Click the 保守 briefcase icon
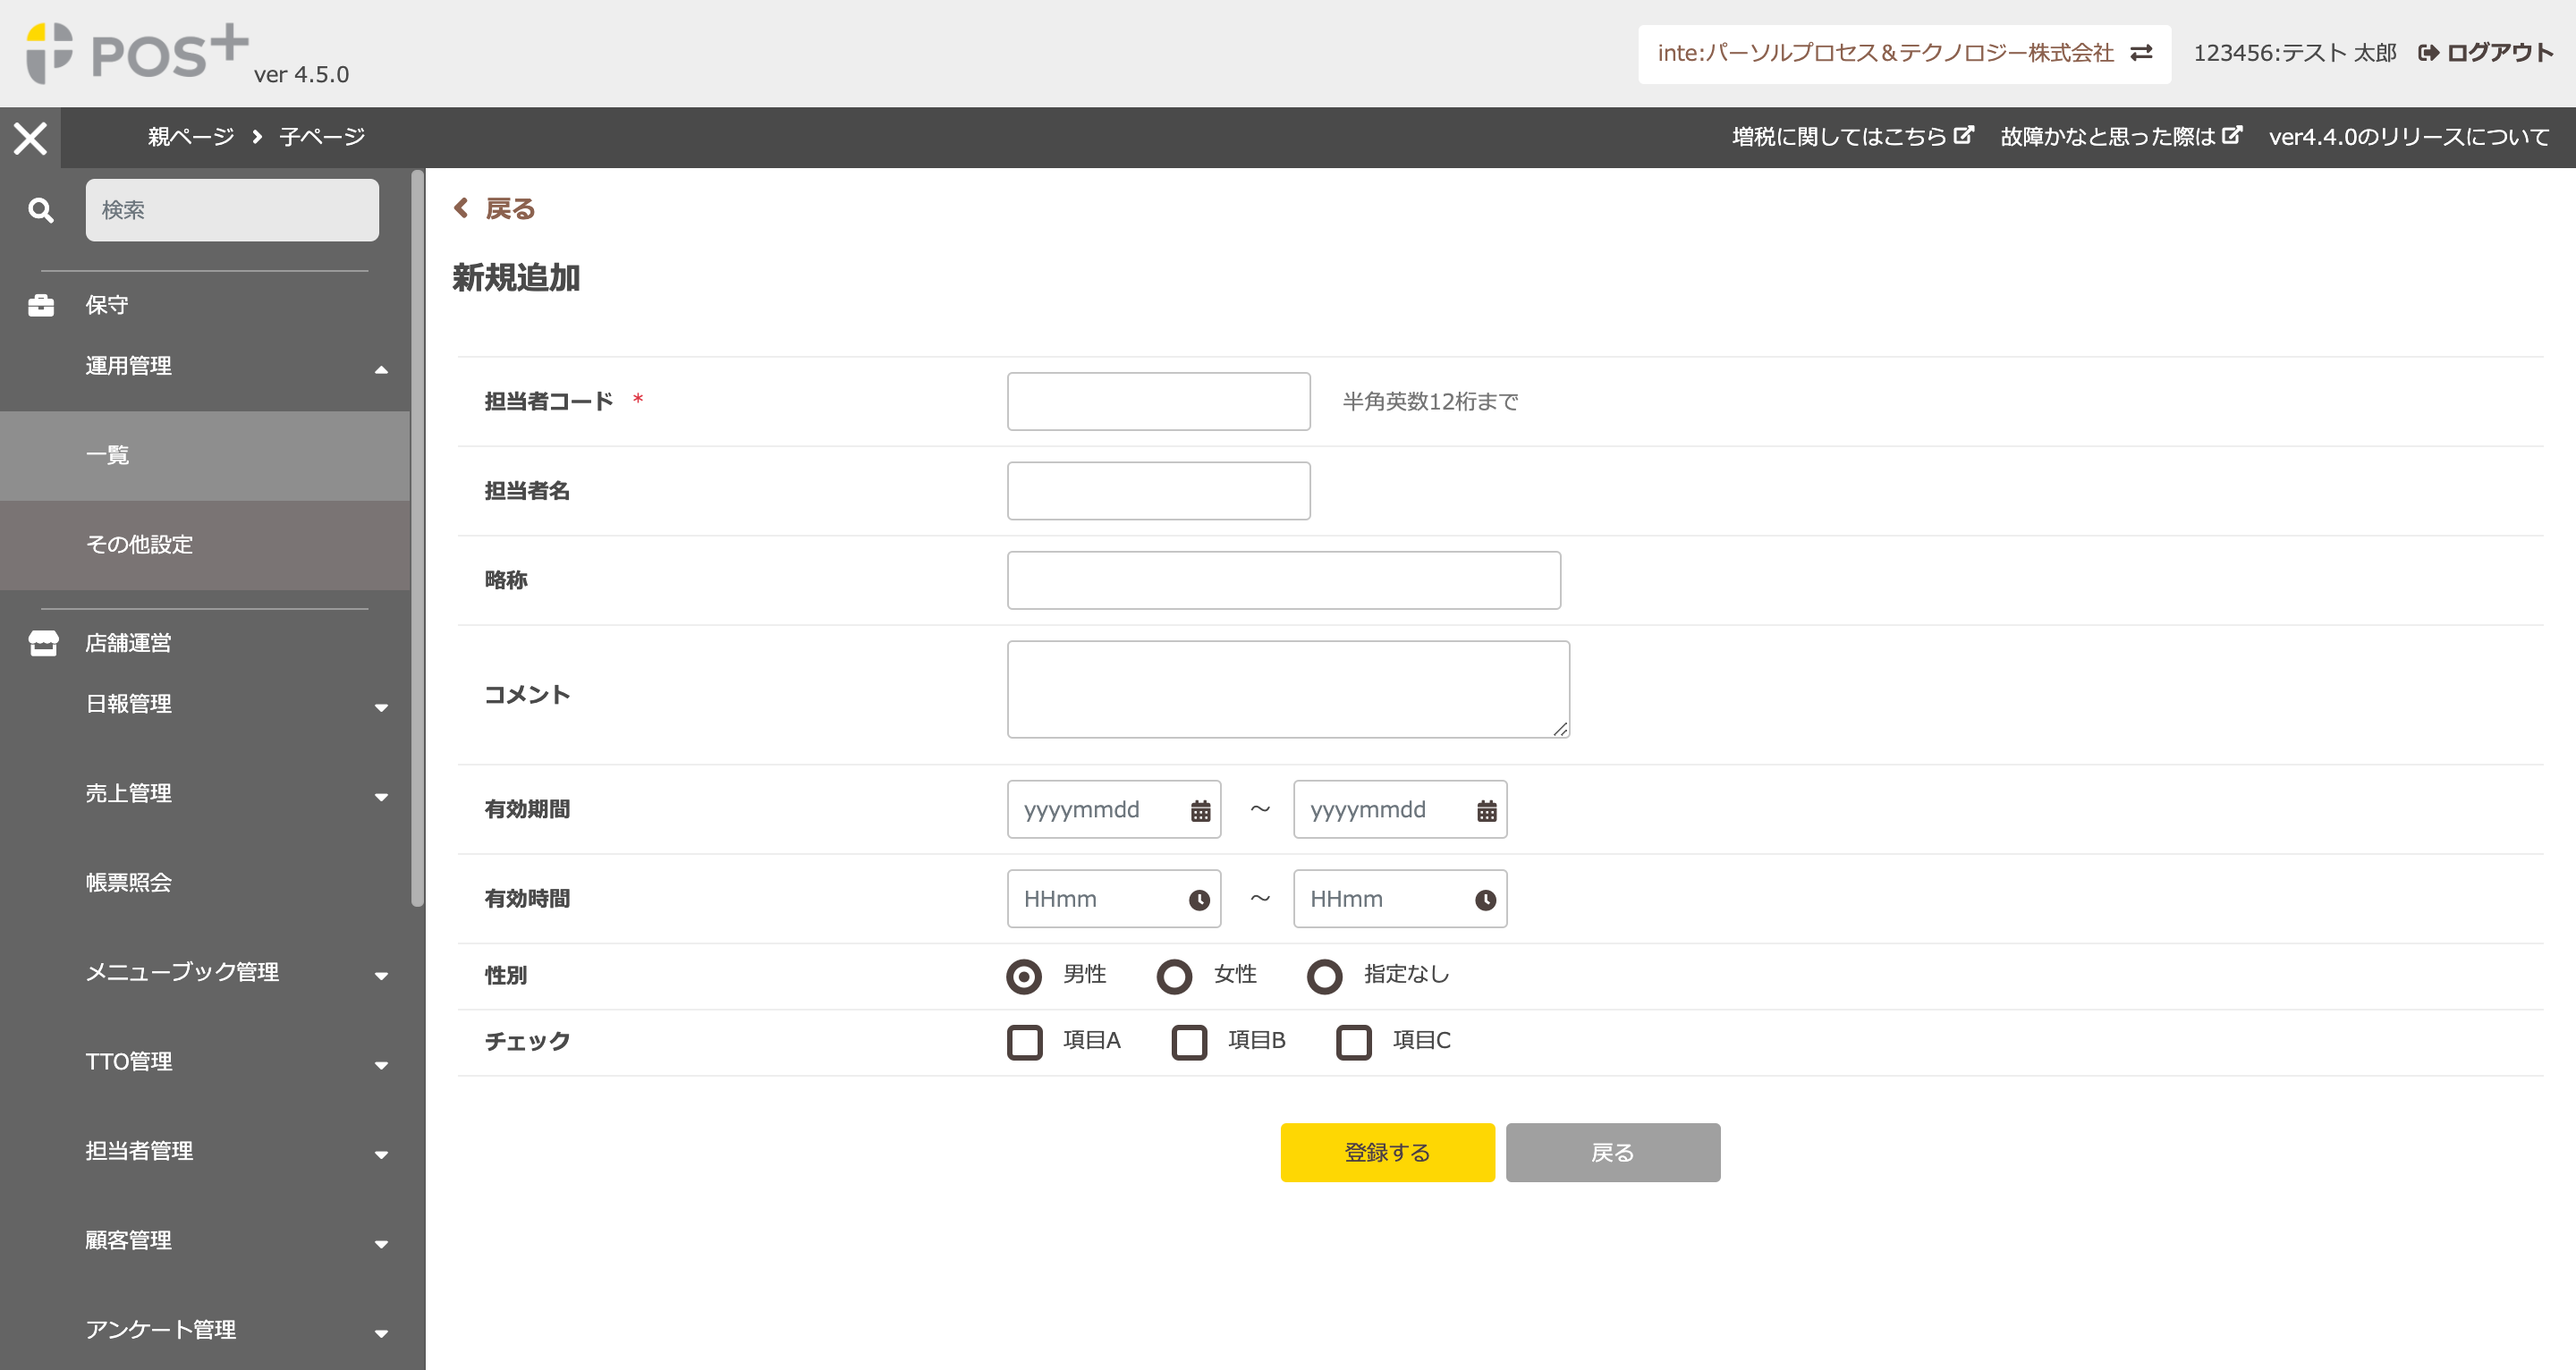 [41, 305]
